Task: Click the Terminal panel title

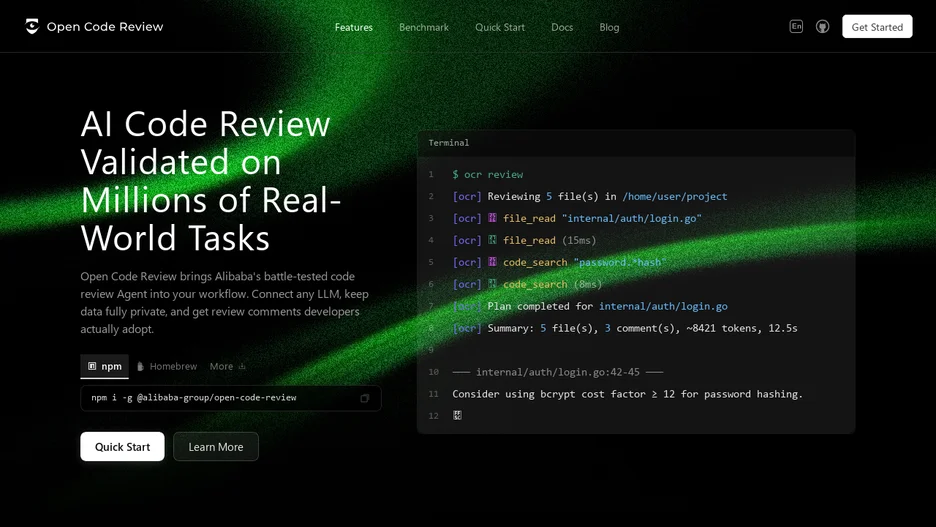Action: click(449, 143)
